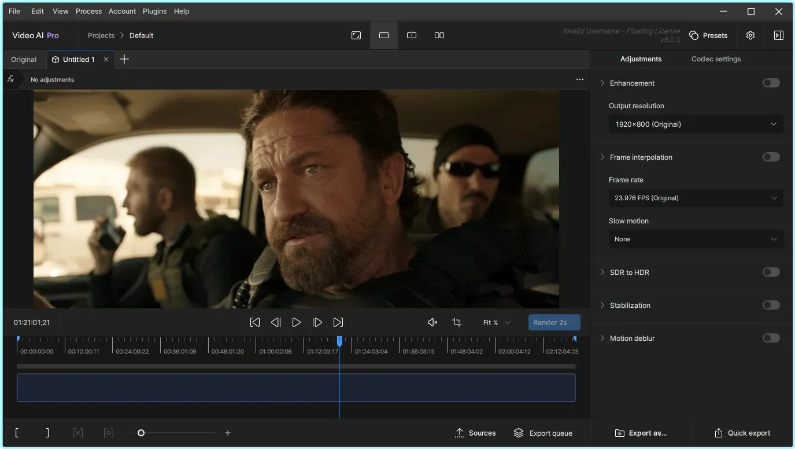Open the three-dot preview options menu
The width and height of the screenshot is (795, 449).
click(x=579, y=79)
